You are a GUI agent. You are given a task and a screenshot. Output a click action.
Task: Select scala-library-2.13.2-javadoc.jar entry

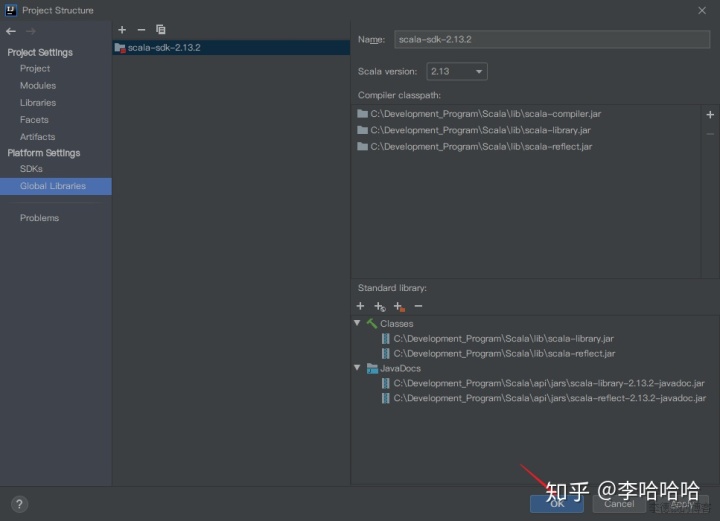pos(543,383)
